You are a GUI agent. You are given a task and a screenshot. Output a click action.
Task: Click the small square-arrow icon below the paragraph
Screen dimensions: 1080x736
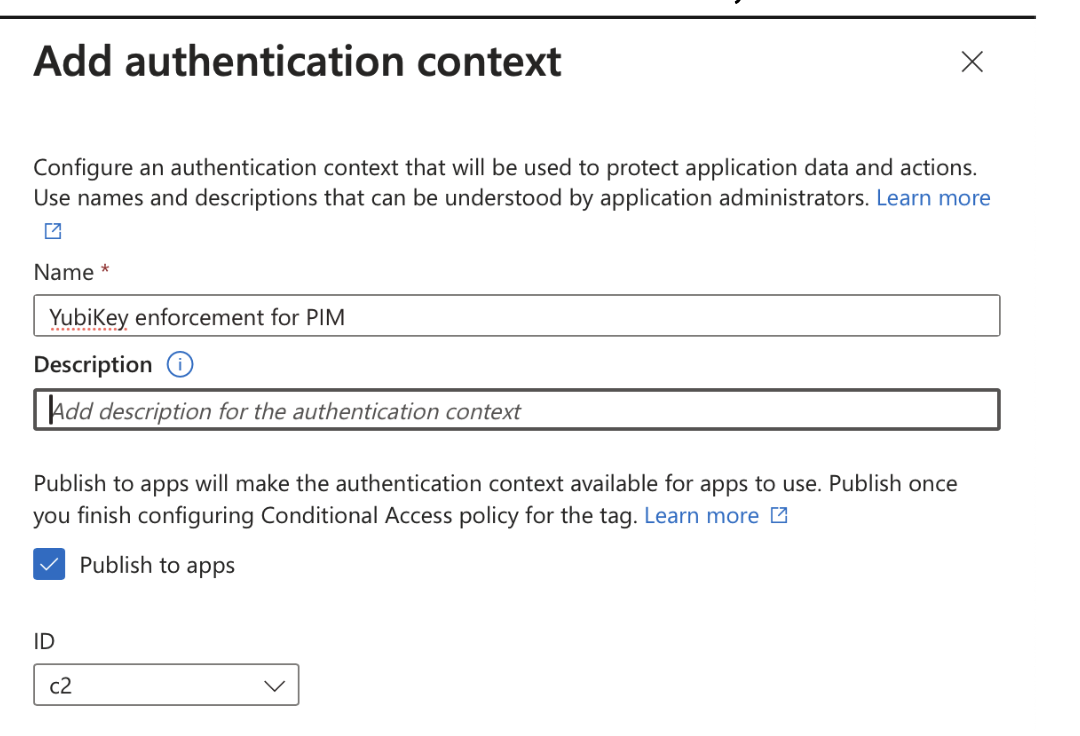52,231
